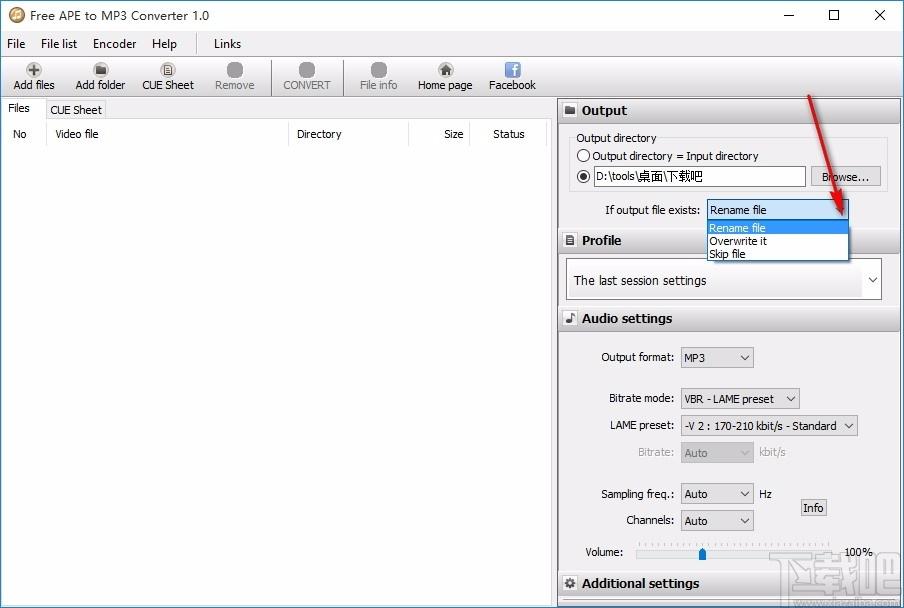This screenshot has width=904, height=608.
Task: Open the Bitrate mode dropdown
Action: 740,399
